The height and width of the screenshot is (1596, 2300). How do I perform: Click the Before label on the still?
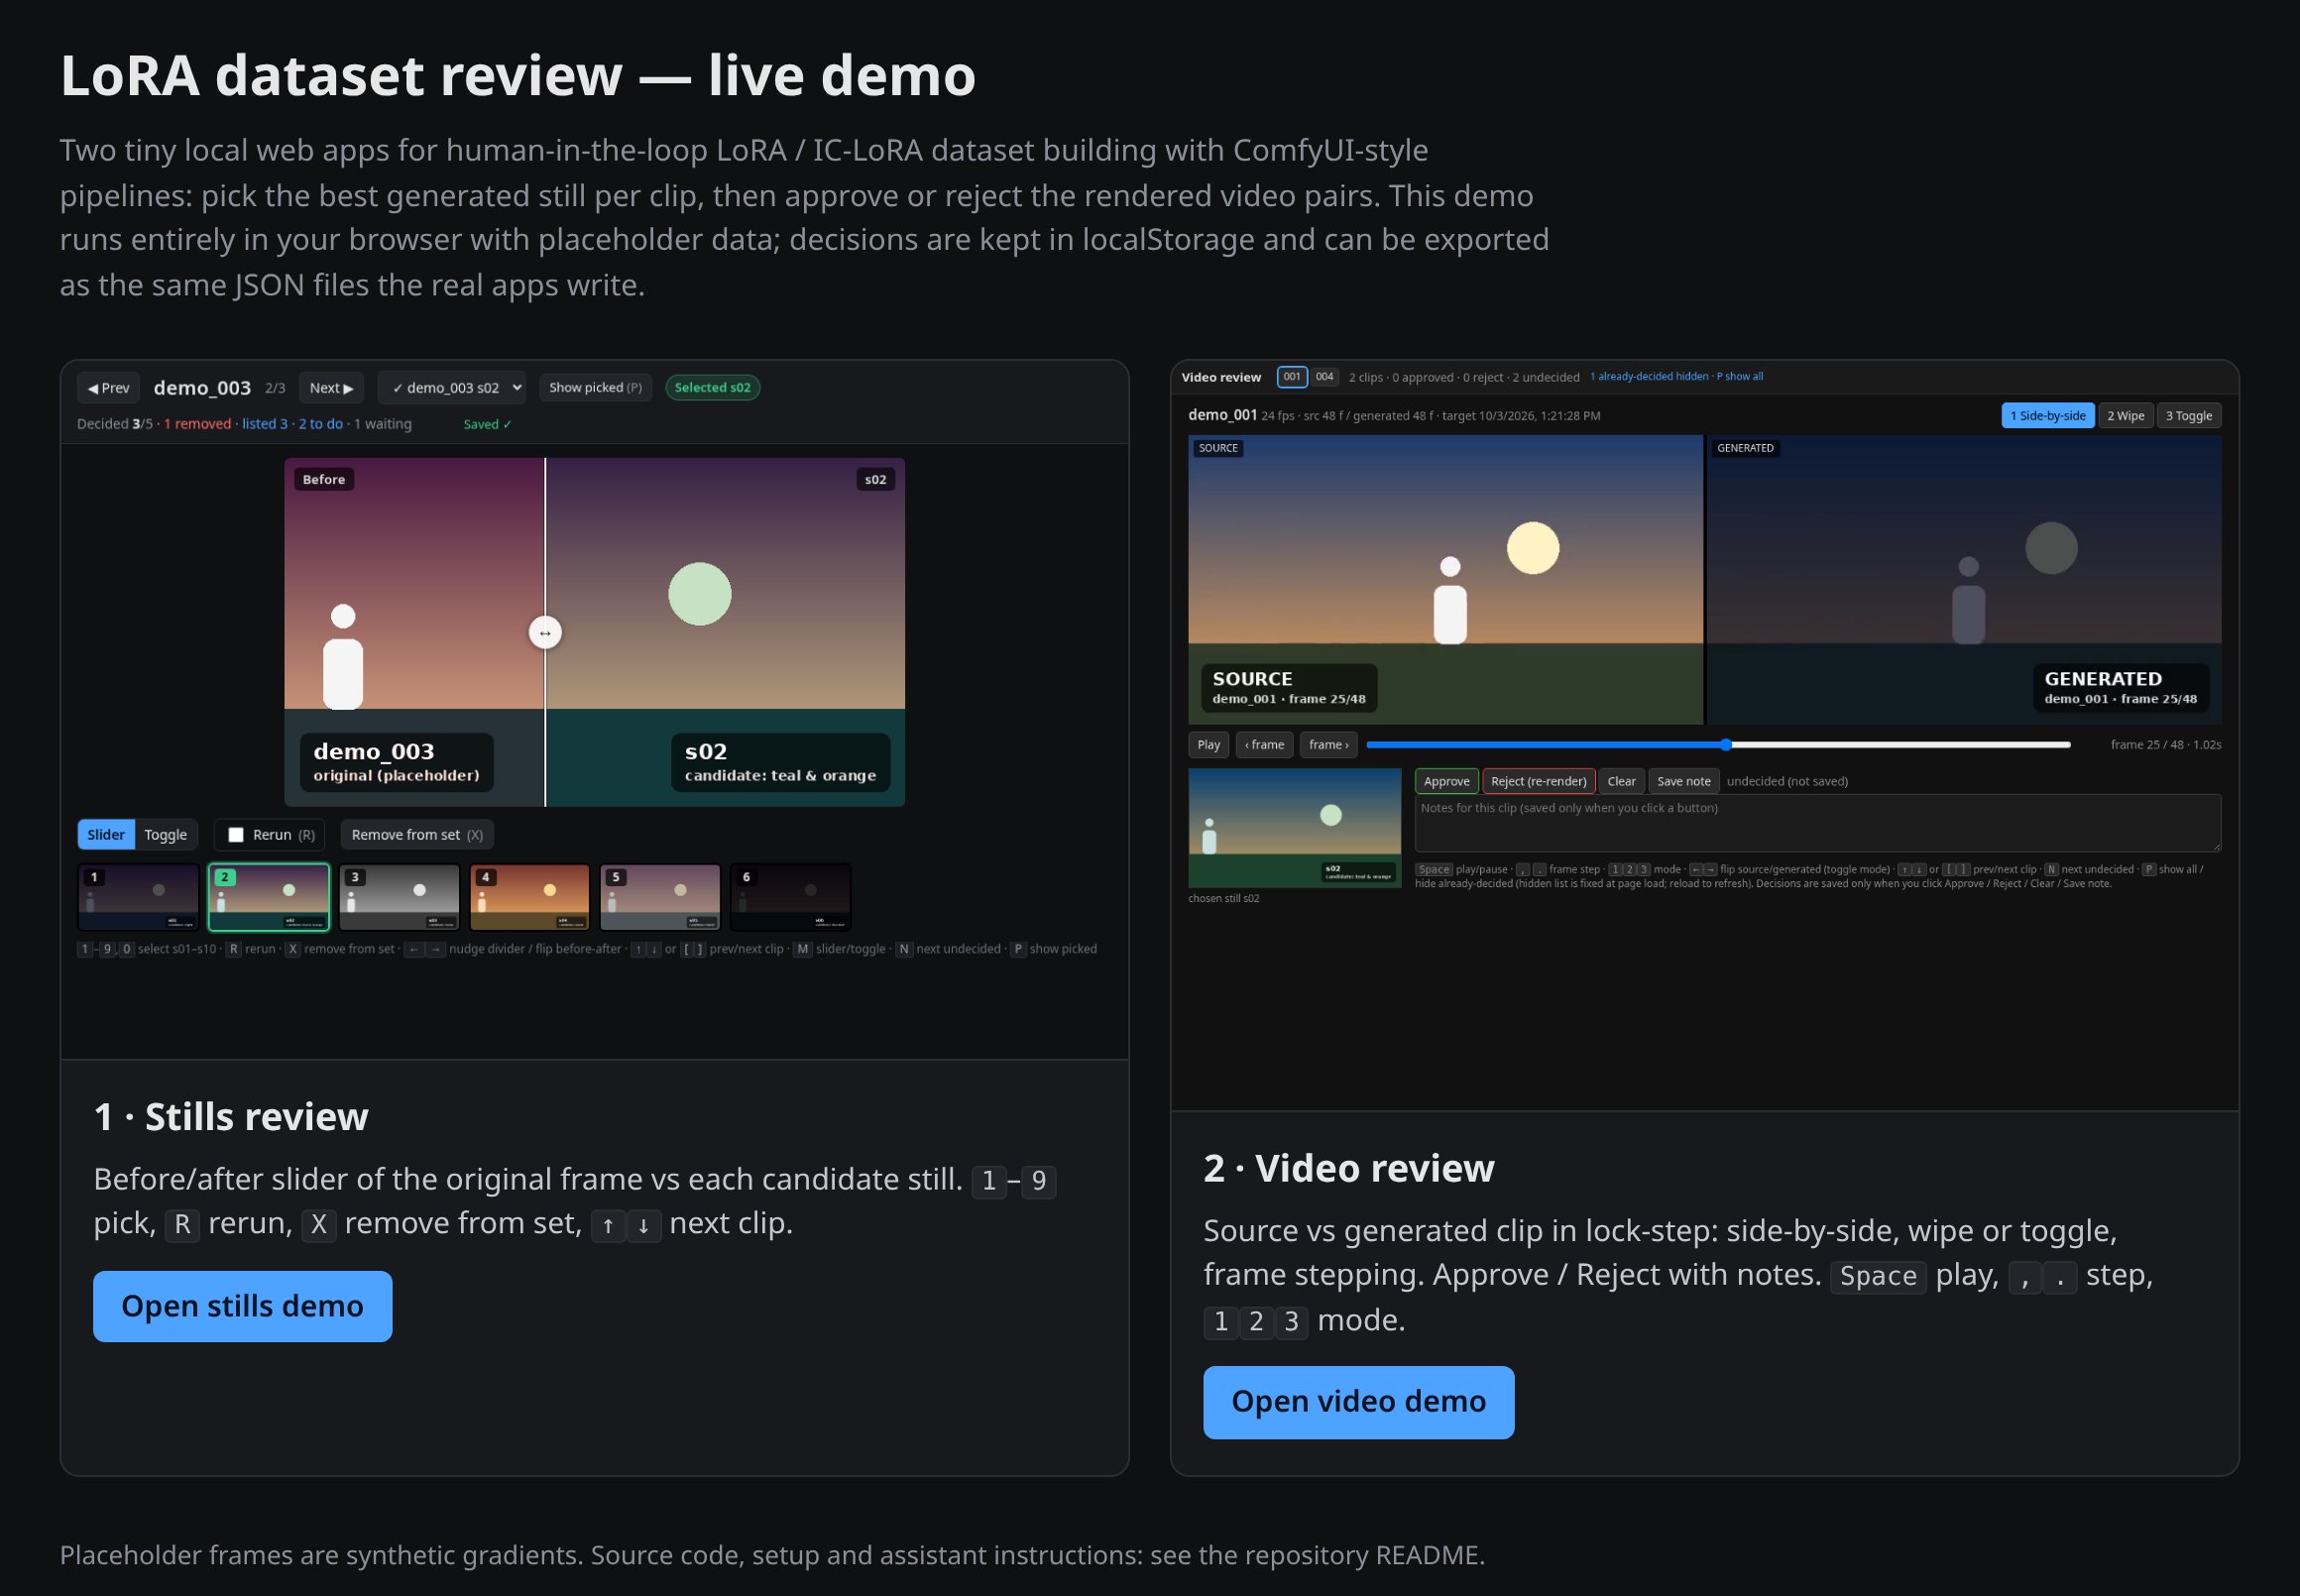click(x=324, y=480)
